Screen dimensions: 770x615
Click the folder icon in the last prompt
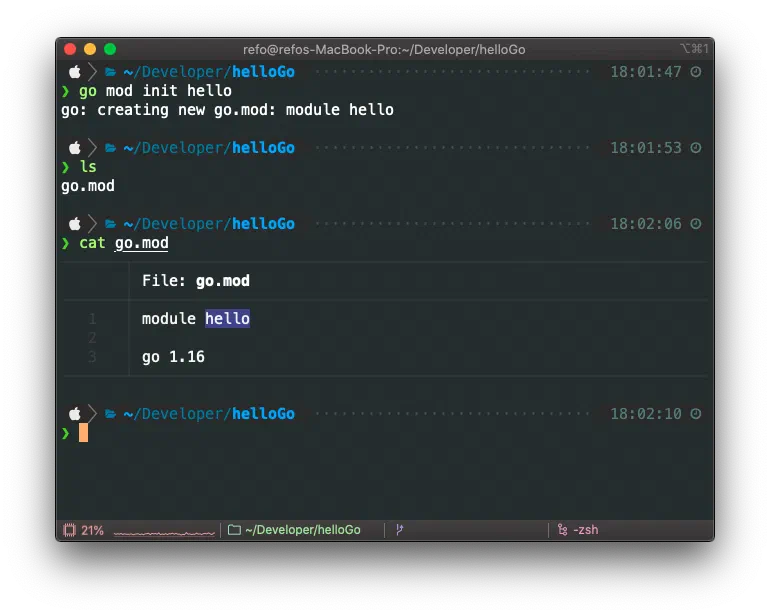111,414
